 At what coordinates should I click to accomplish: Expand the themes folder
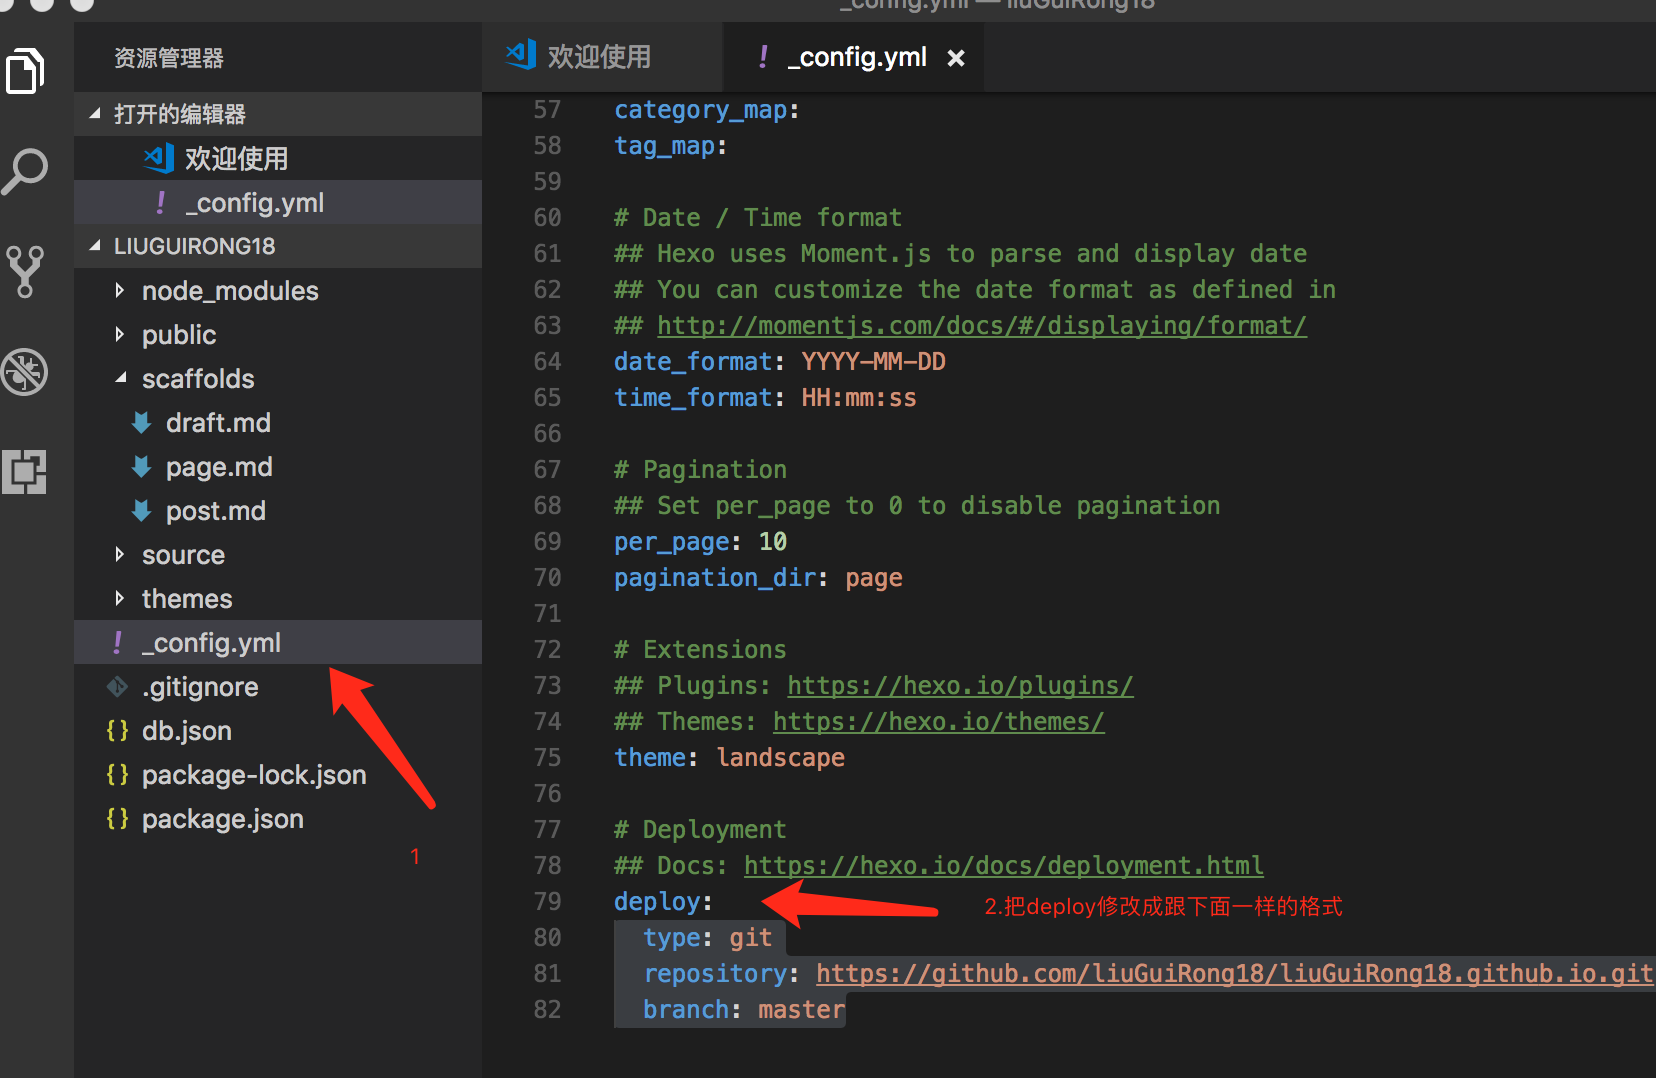120,599
